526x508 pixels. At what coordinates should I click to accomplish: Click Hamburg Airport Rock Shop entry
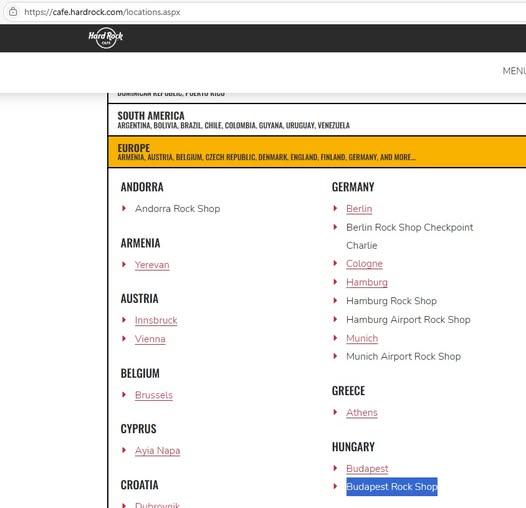(x=408, y=319)
